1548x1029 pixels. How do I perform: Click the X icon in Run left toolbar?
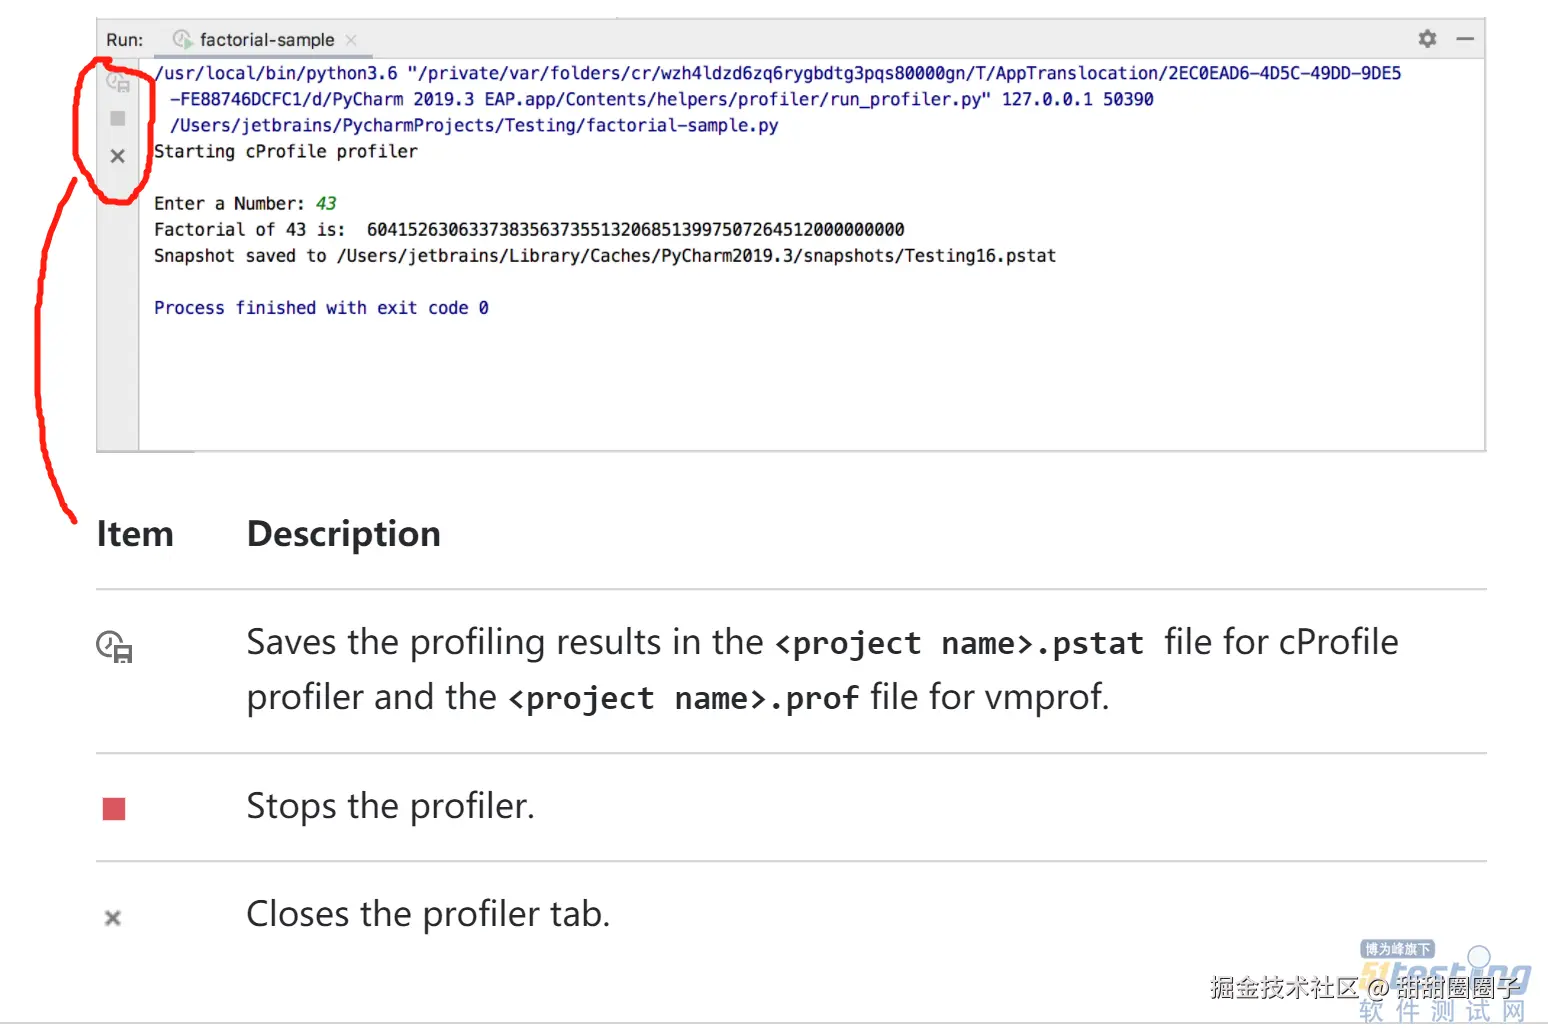tap(118, 156)
